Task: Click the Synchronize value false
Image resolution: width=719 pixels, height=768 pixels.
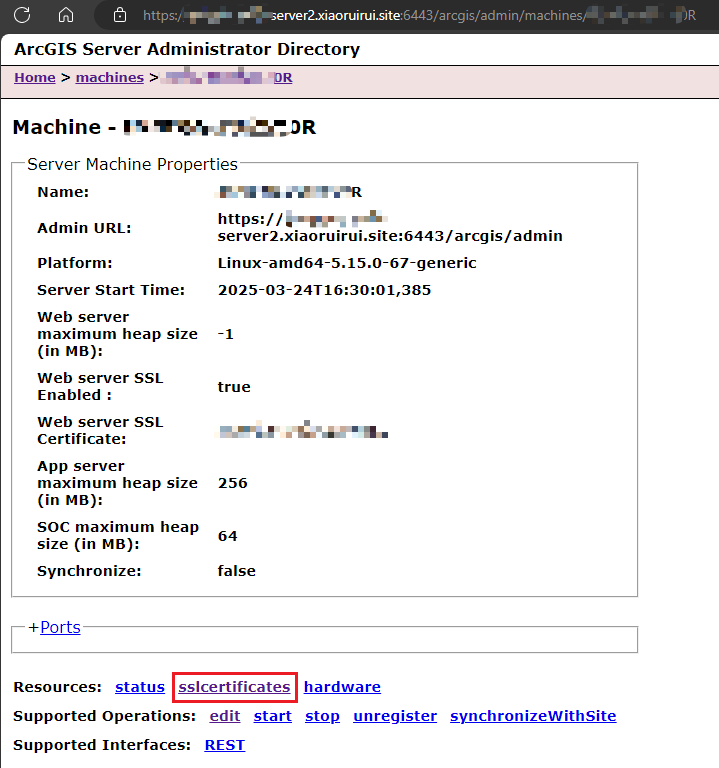Action: click(237, 571)
